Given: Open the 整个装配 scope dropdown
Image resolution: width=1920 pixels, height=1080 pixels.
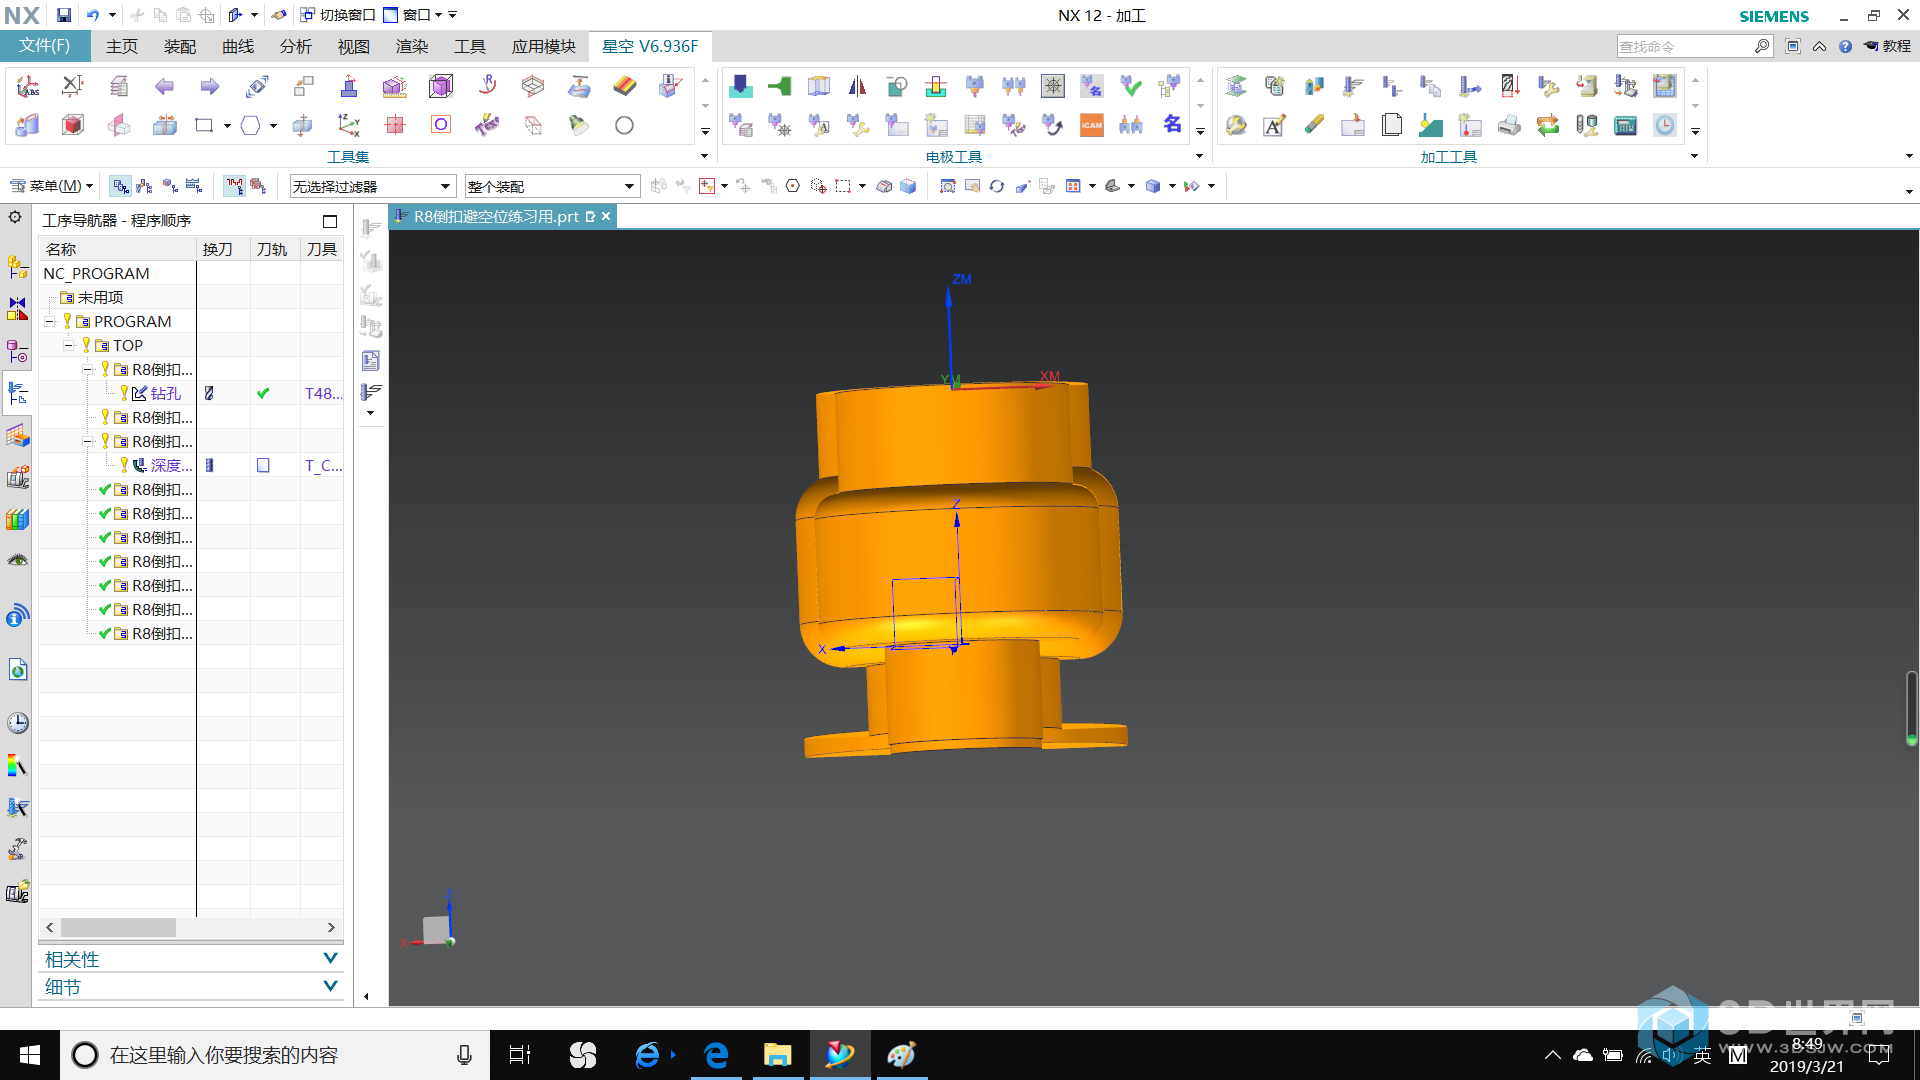Looking at the screenshot, I should pyautogui.click(x=551, y=187).
